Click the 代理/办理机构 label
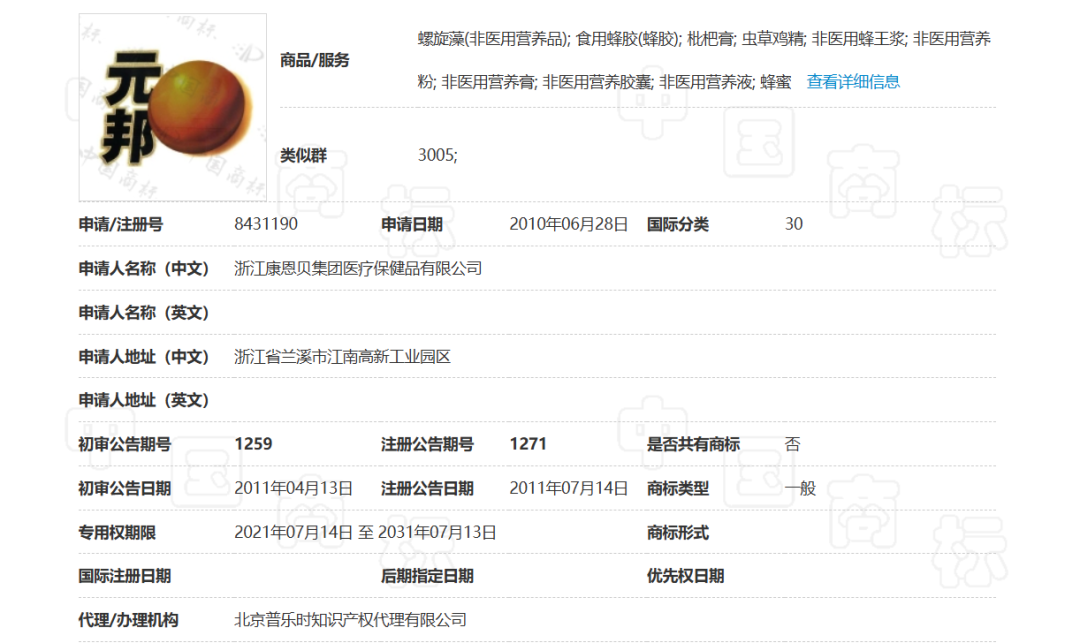The width and height of the screenshot is (1080, 643). tap(128, 620)
